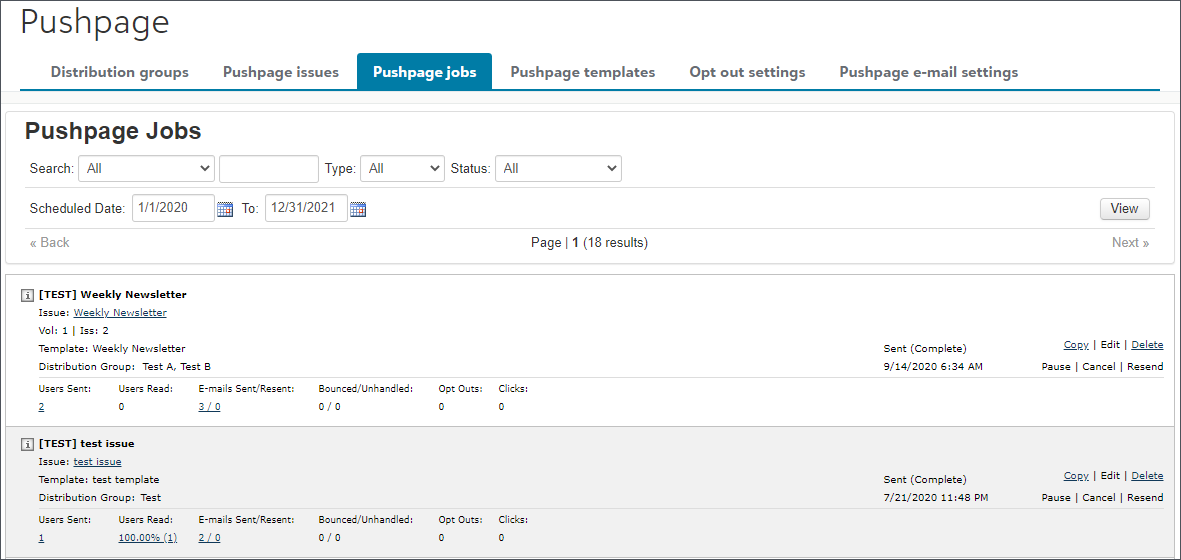Delete the test issue job
The image size is (1181, 560).
(x=1147, y=476)
